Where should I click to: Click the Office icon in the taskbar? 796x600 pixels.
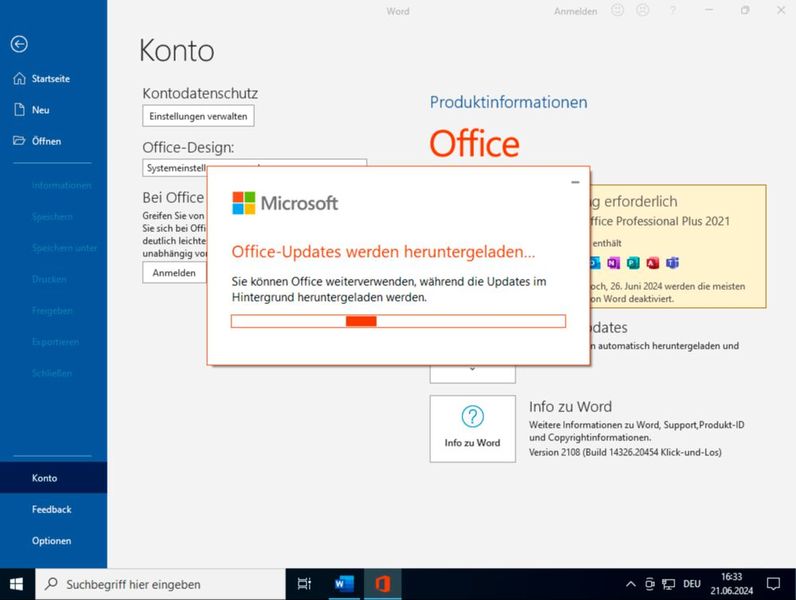[x=383, y=584]
